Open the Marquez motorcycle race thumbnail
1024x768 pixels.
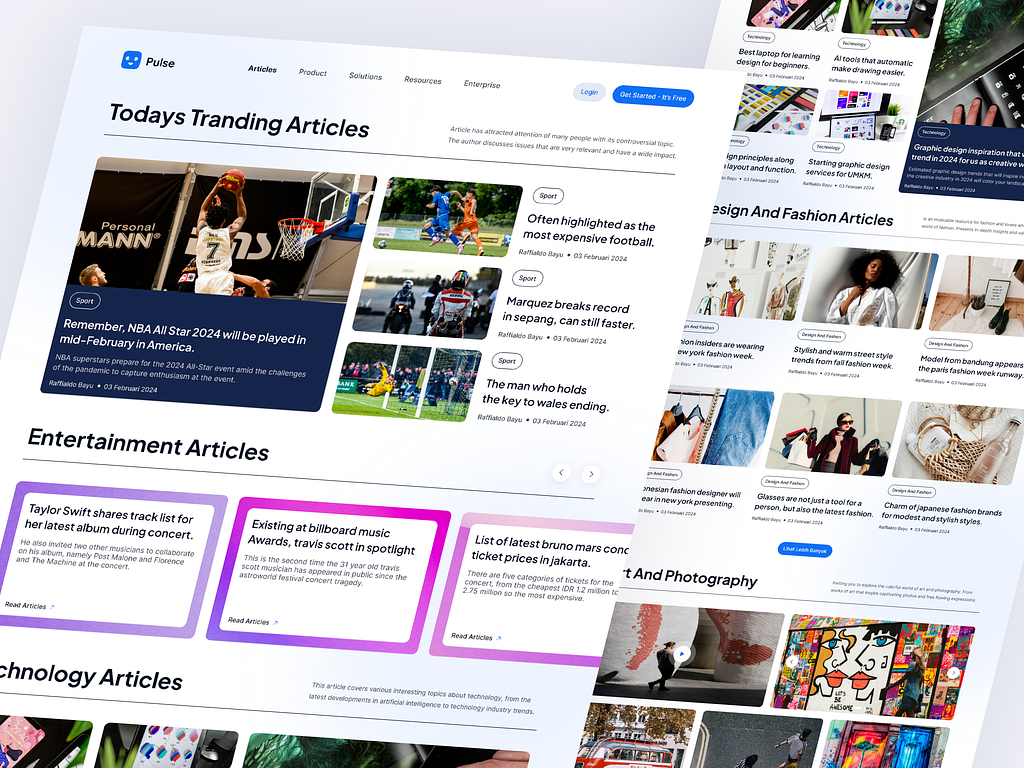pyautogui.click(x=427, y=300)
